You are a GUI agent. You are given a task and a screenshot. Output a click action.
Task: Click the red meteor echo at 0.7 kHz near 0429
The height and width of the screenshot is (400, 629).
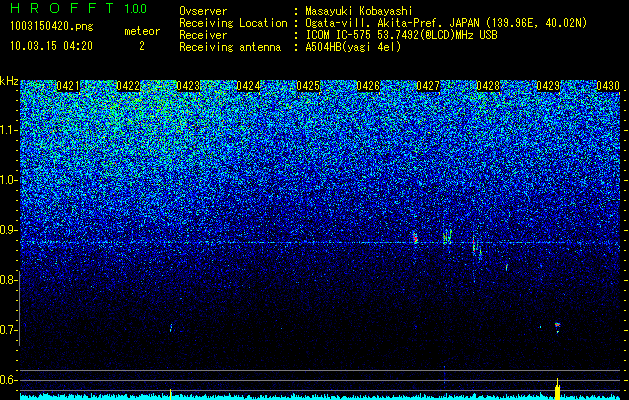pyautogui.click(x=557, y=327)
